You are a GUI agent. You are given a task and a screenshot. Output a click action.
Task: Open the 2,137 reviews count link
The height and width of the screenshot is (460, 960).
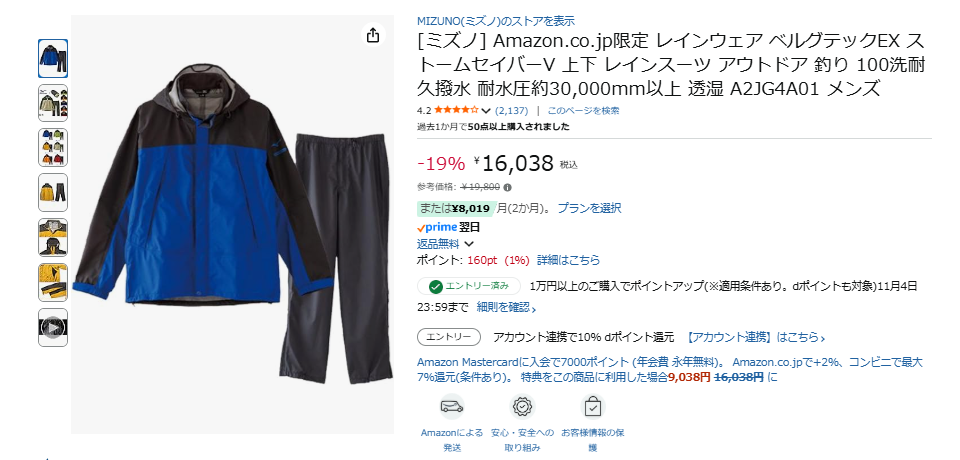(511, 111)
